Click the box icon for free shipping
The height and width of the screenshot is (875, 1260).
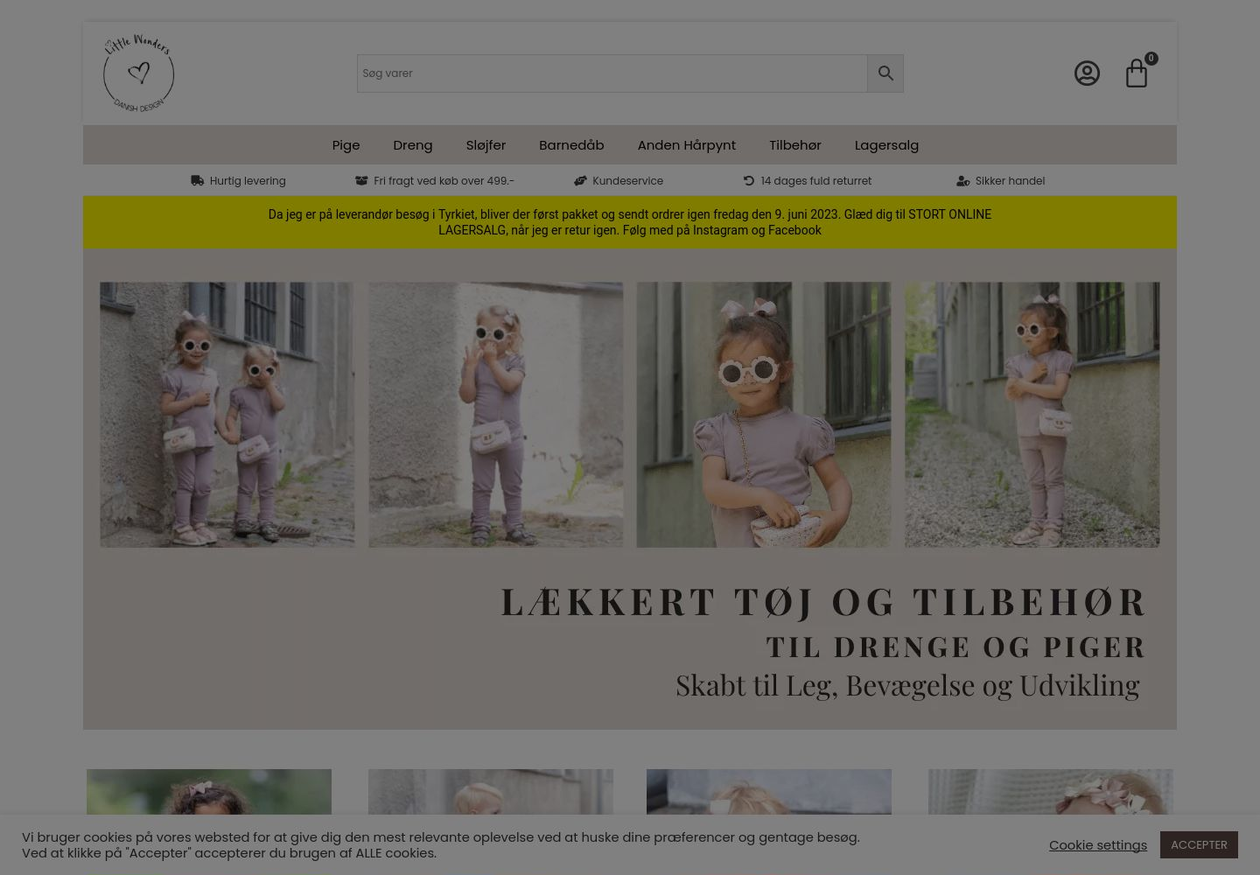tap(361, 181)
